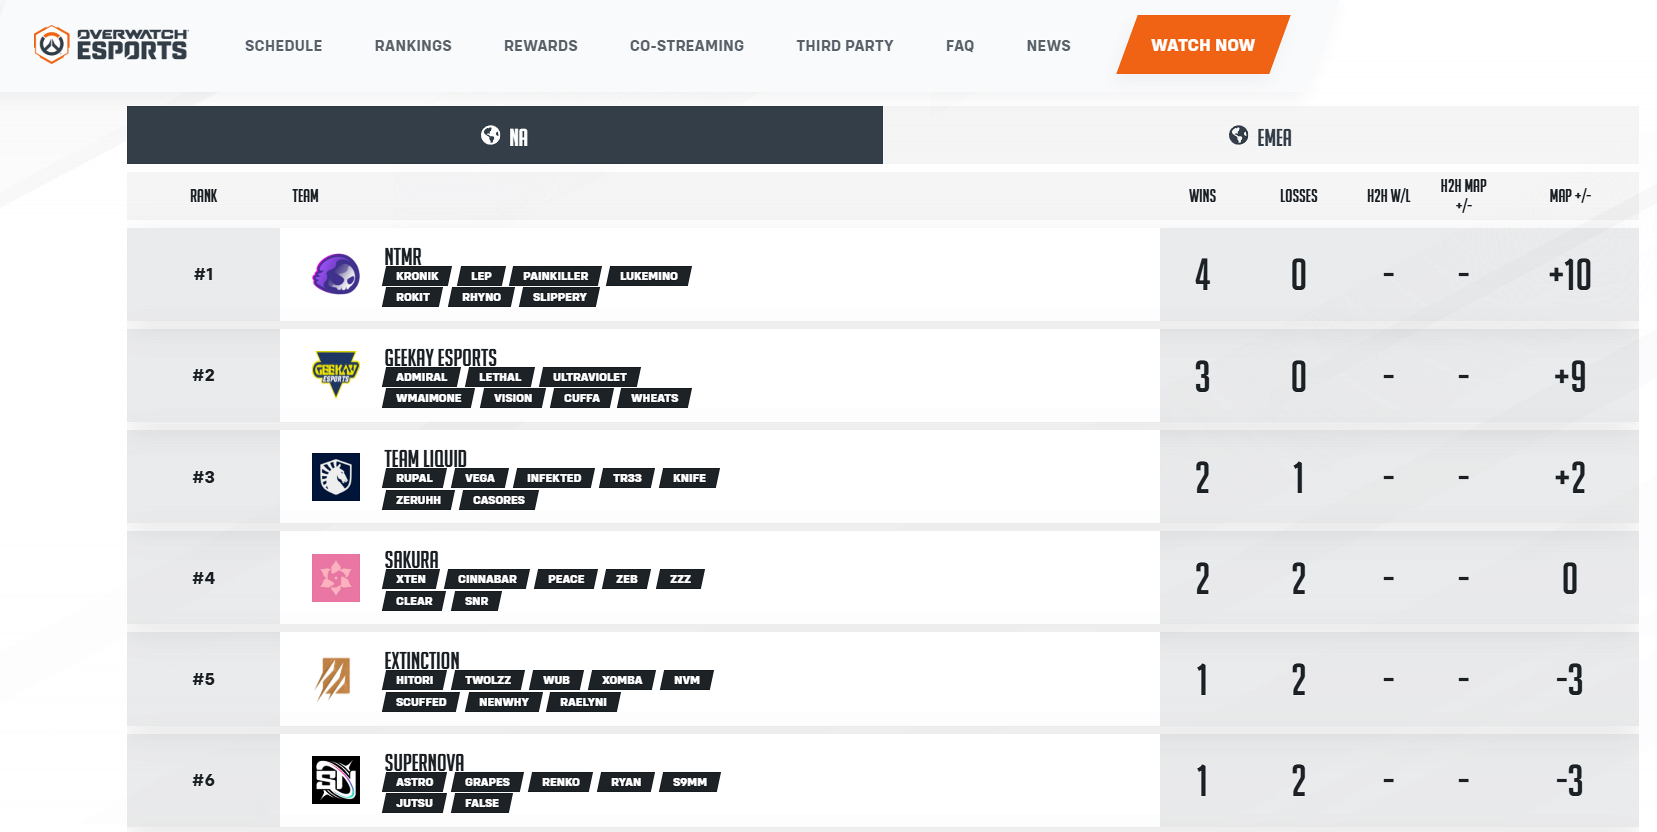
Task: Click the H2H W/L column header
Action: [1389, 196]
